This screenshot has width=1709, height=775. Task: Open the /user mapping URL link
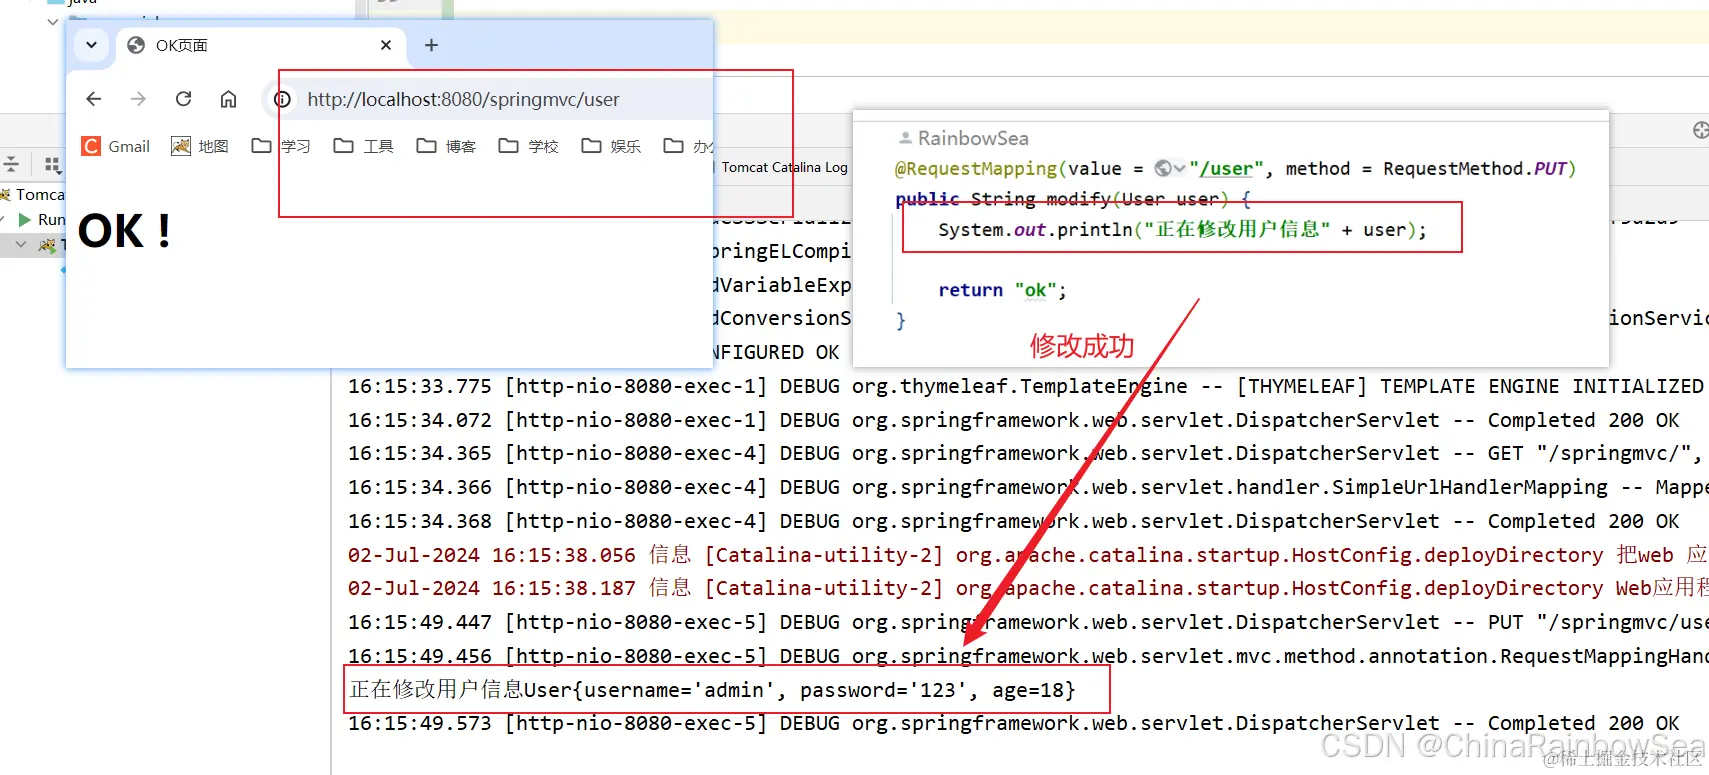click(x=1225, y=169)
